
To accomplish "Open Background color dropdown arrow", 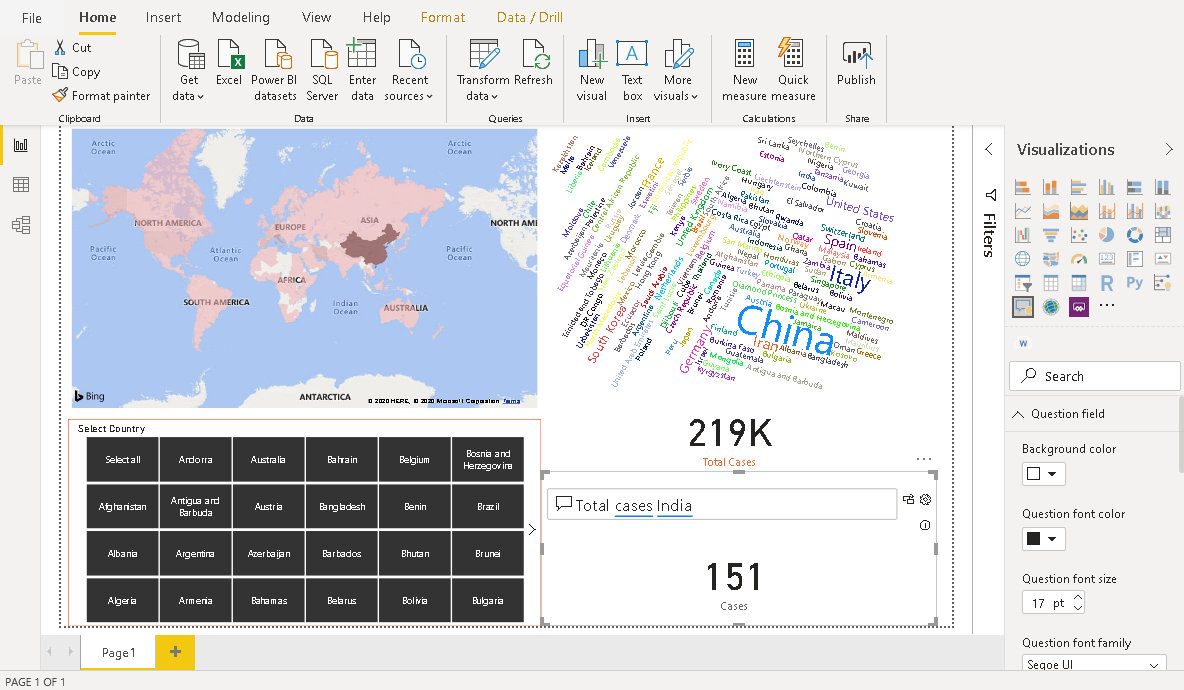I will click(1053, 474).
